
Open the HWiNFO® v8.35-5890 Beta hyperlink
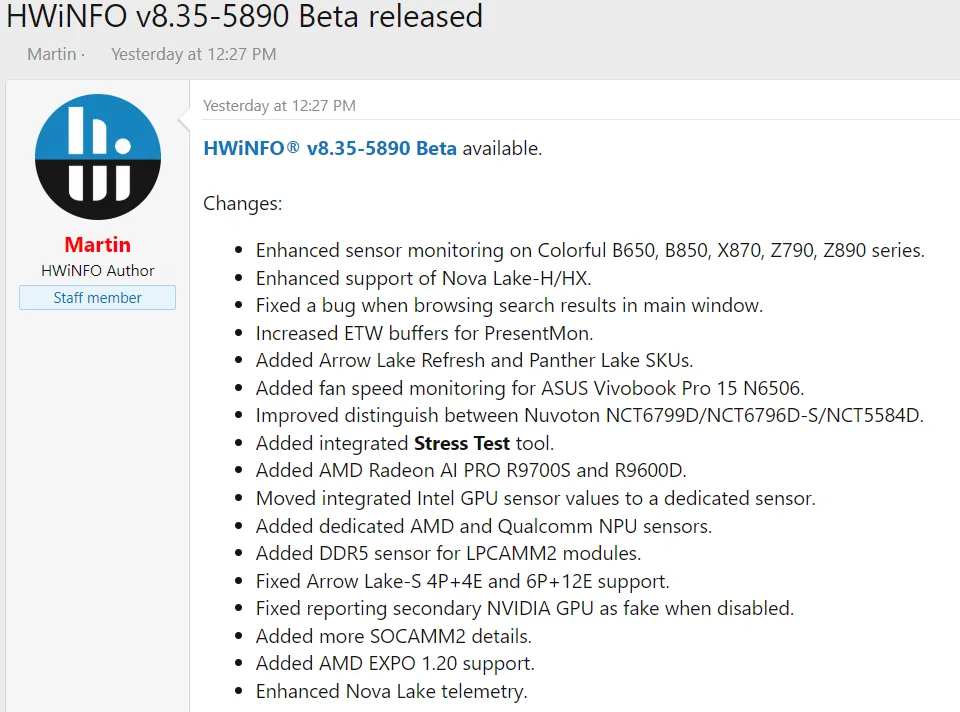[330, 147]
